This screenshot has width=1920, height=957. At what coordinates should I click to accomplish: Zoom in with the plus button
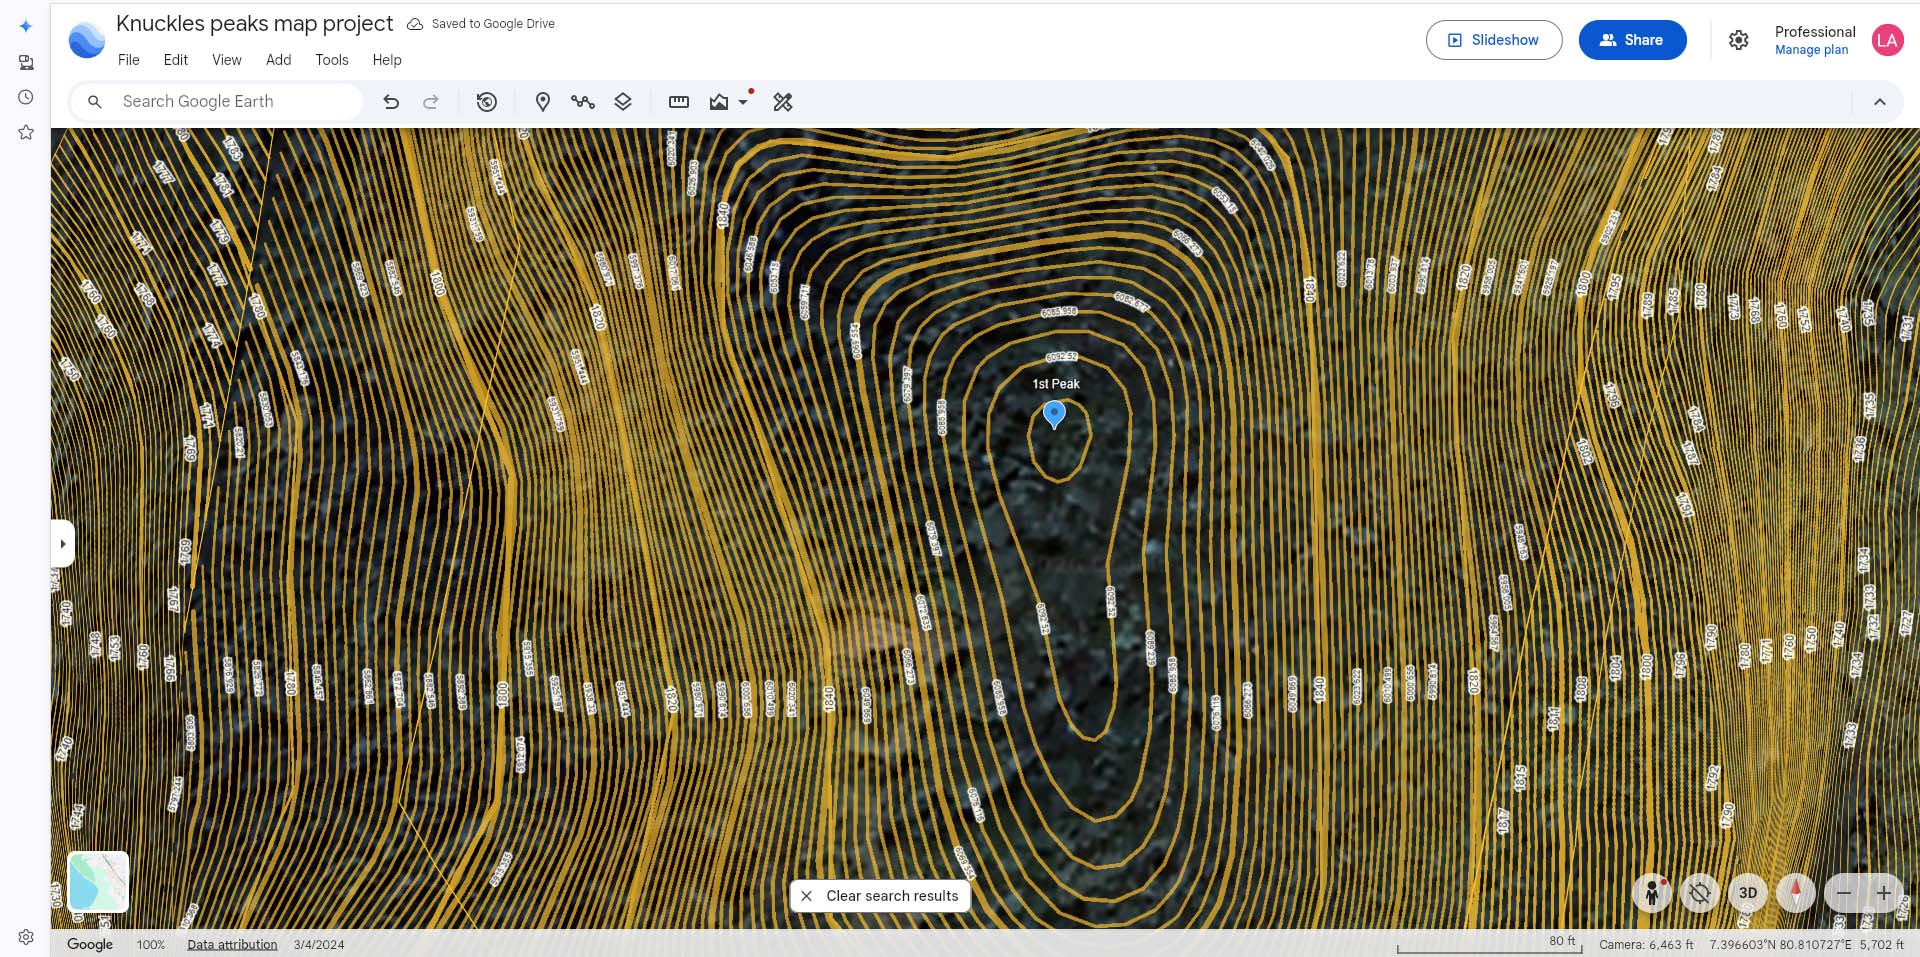tap(1884, 893)
